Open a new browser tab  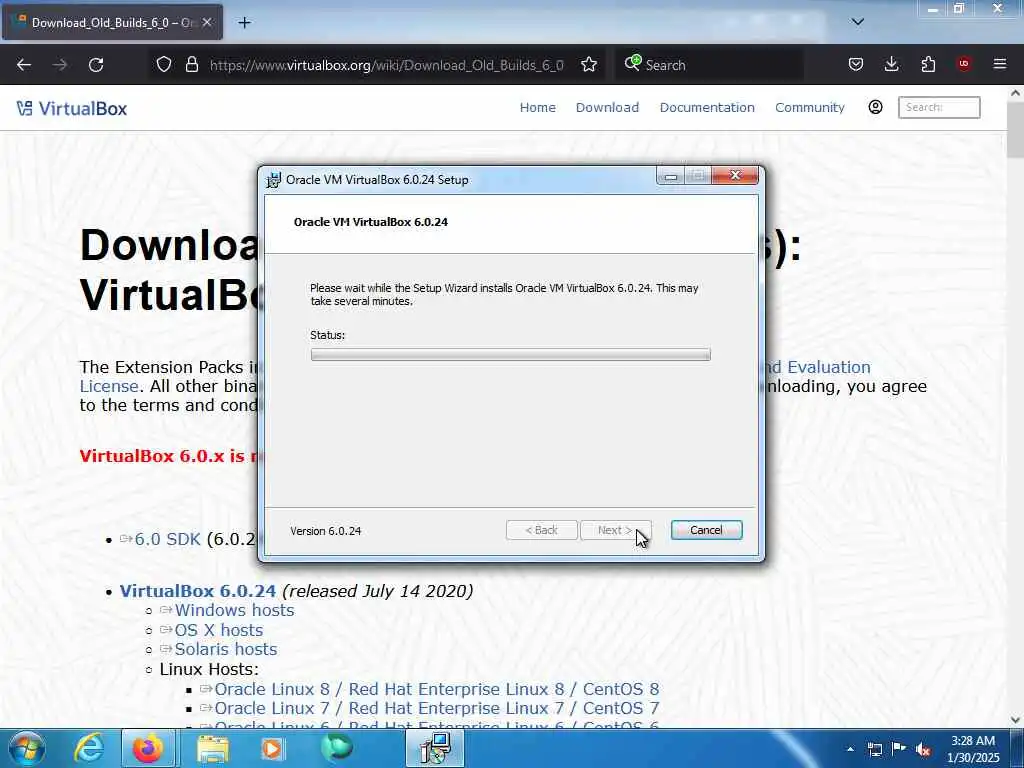pyautogui.click(x=244, y=23)
